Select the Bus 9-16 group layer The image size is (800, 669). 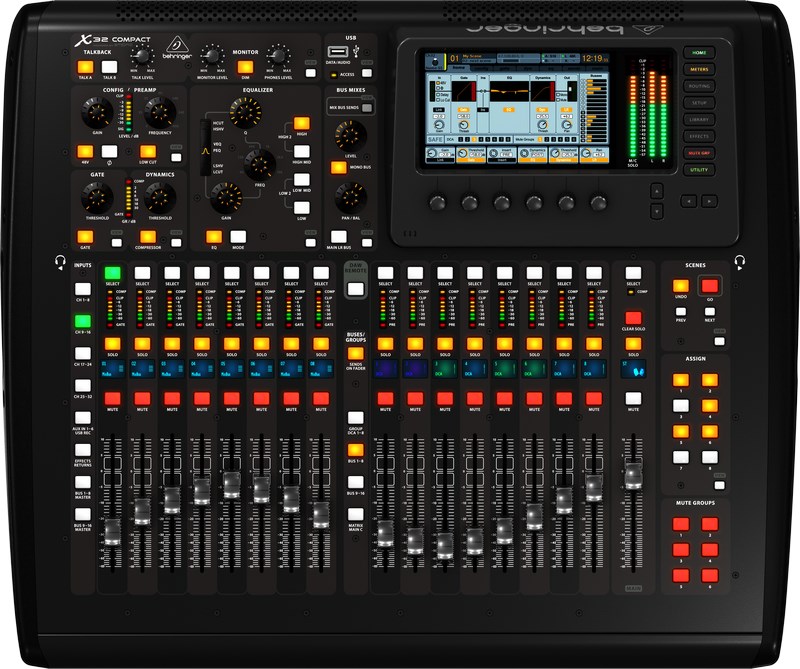(354, 482)
